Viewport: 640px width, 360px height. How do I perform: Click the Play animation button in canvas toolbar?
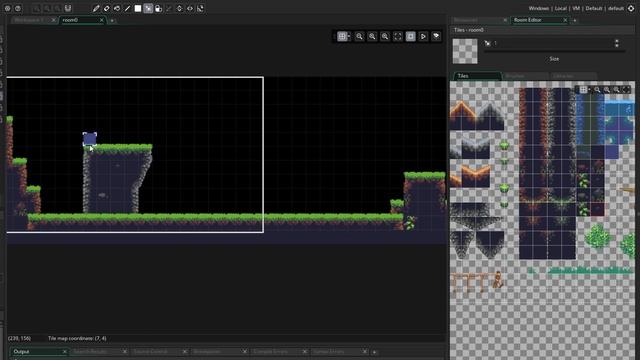pyautogui.click(x=423, y=36)
